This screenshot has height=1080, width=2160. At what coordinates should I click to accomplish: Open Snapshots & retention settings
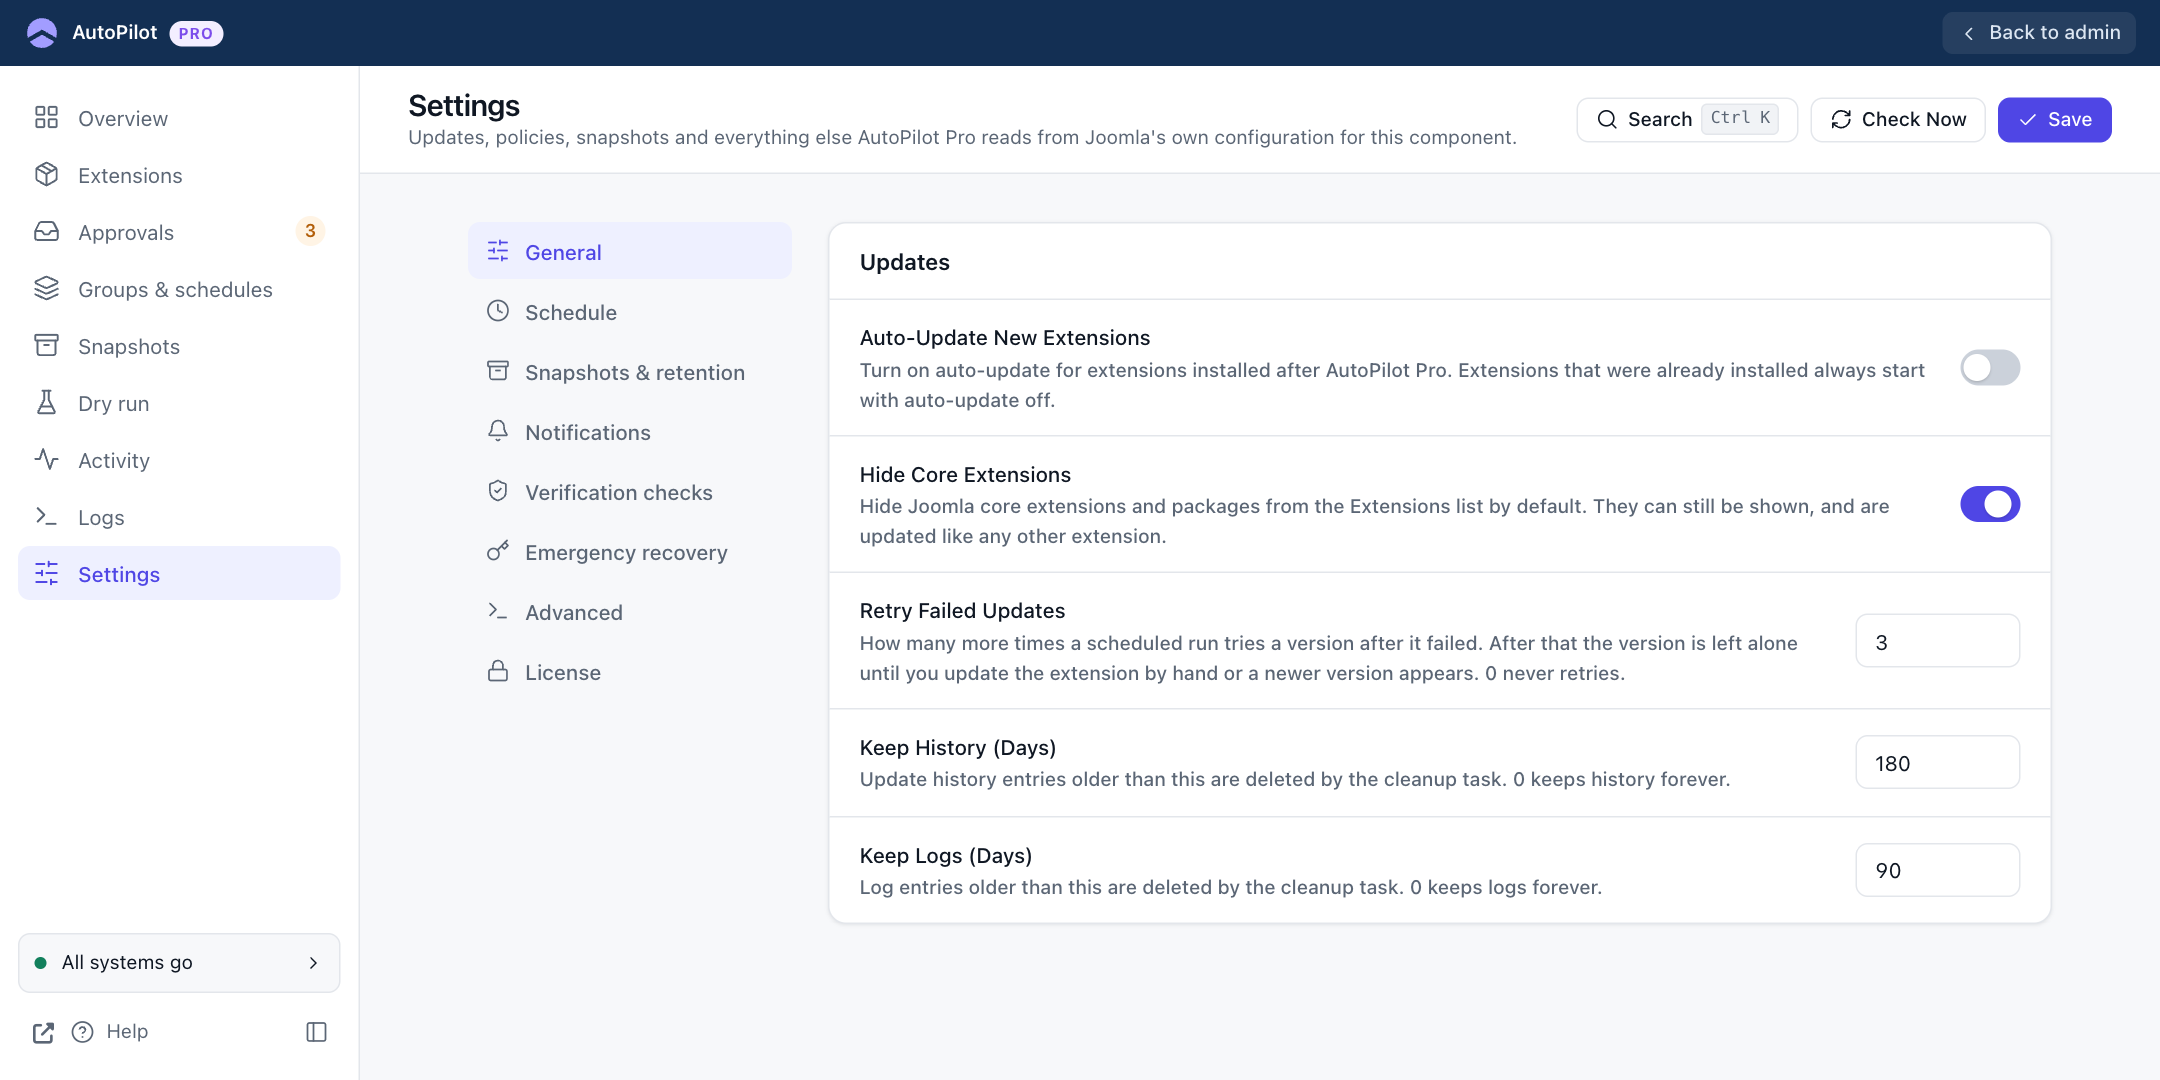[x=630, y=372]
